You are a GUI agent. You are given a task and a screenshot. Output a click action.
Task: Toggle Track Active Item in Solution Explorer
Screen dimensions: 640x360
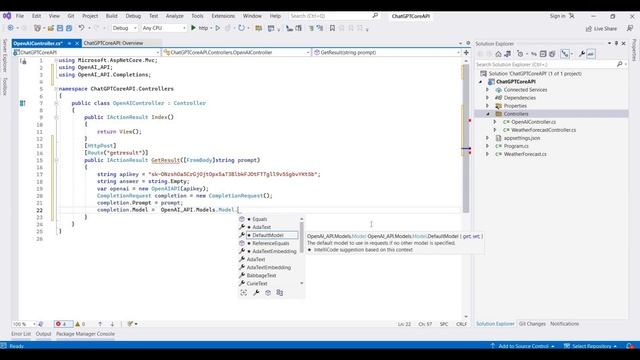565,54
